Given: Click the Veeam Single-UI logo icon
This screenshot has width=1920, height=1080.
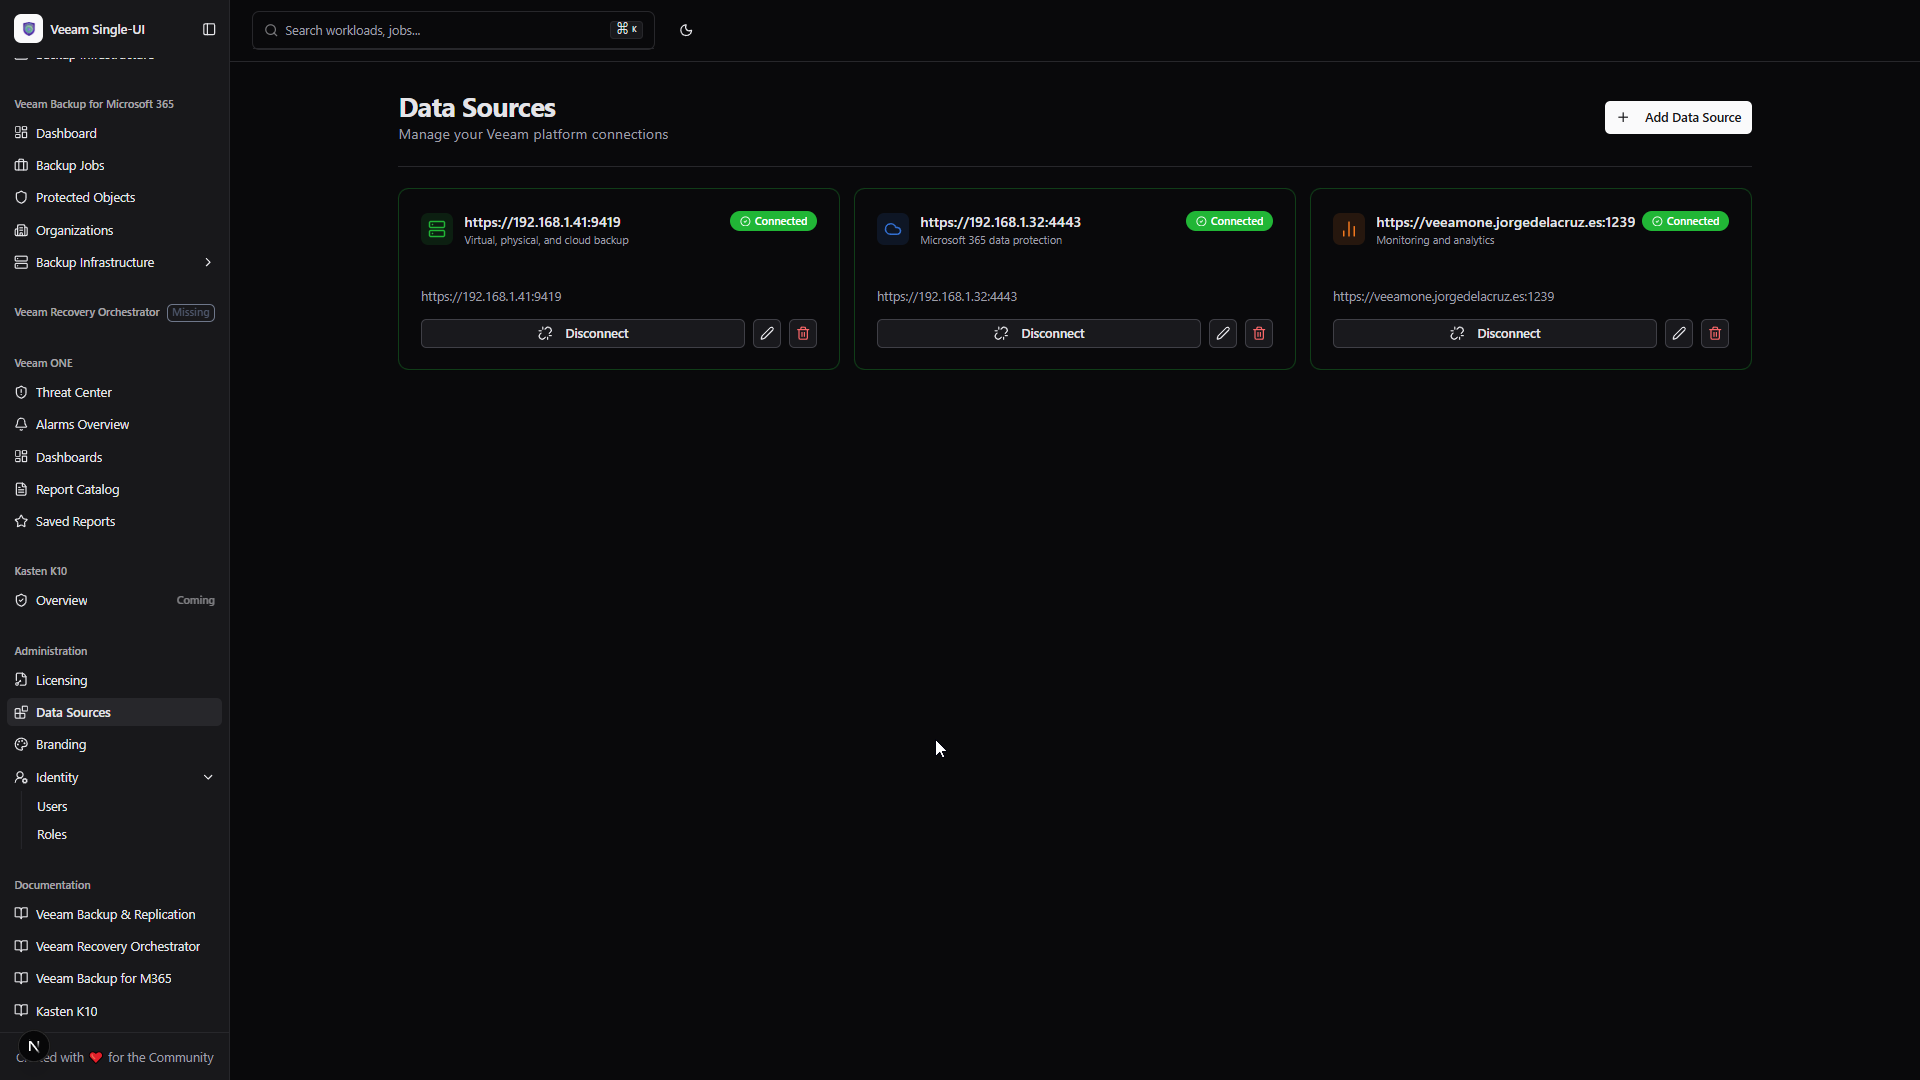Looking at the screenshot, I should click(28, 29).
